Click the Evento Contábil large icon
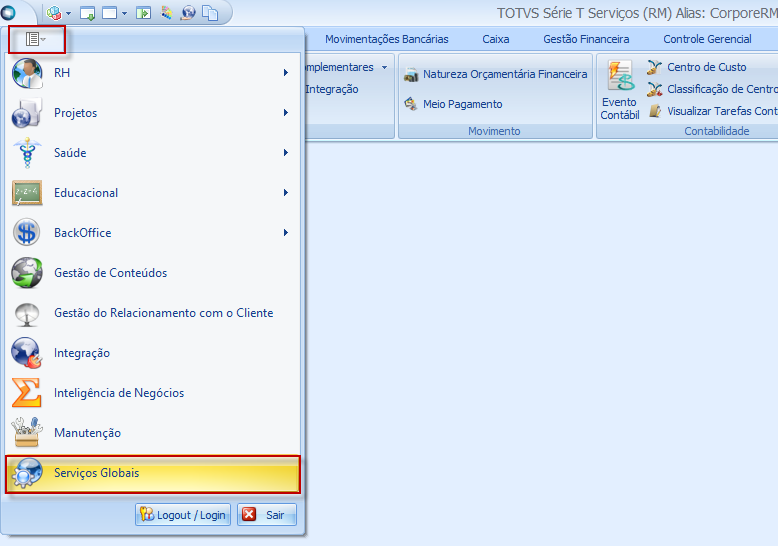This screenshot has width=778, height=546. pos(620,76)
